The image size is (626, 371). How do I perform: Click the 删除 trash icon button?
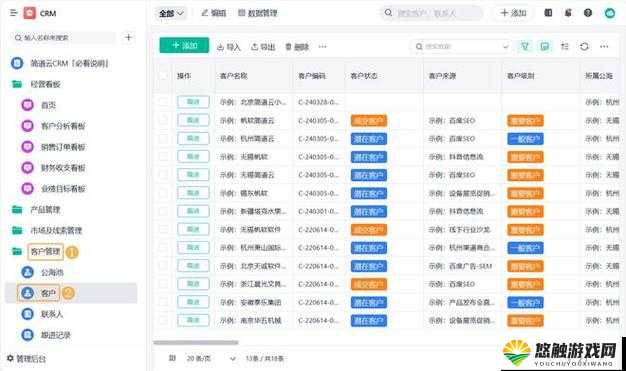(297, 47)
